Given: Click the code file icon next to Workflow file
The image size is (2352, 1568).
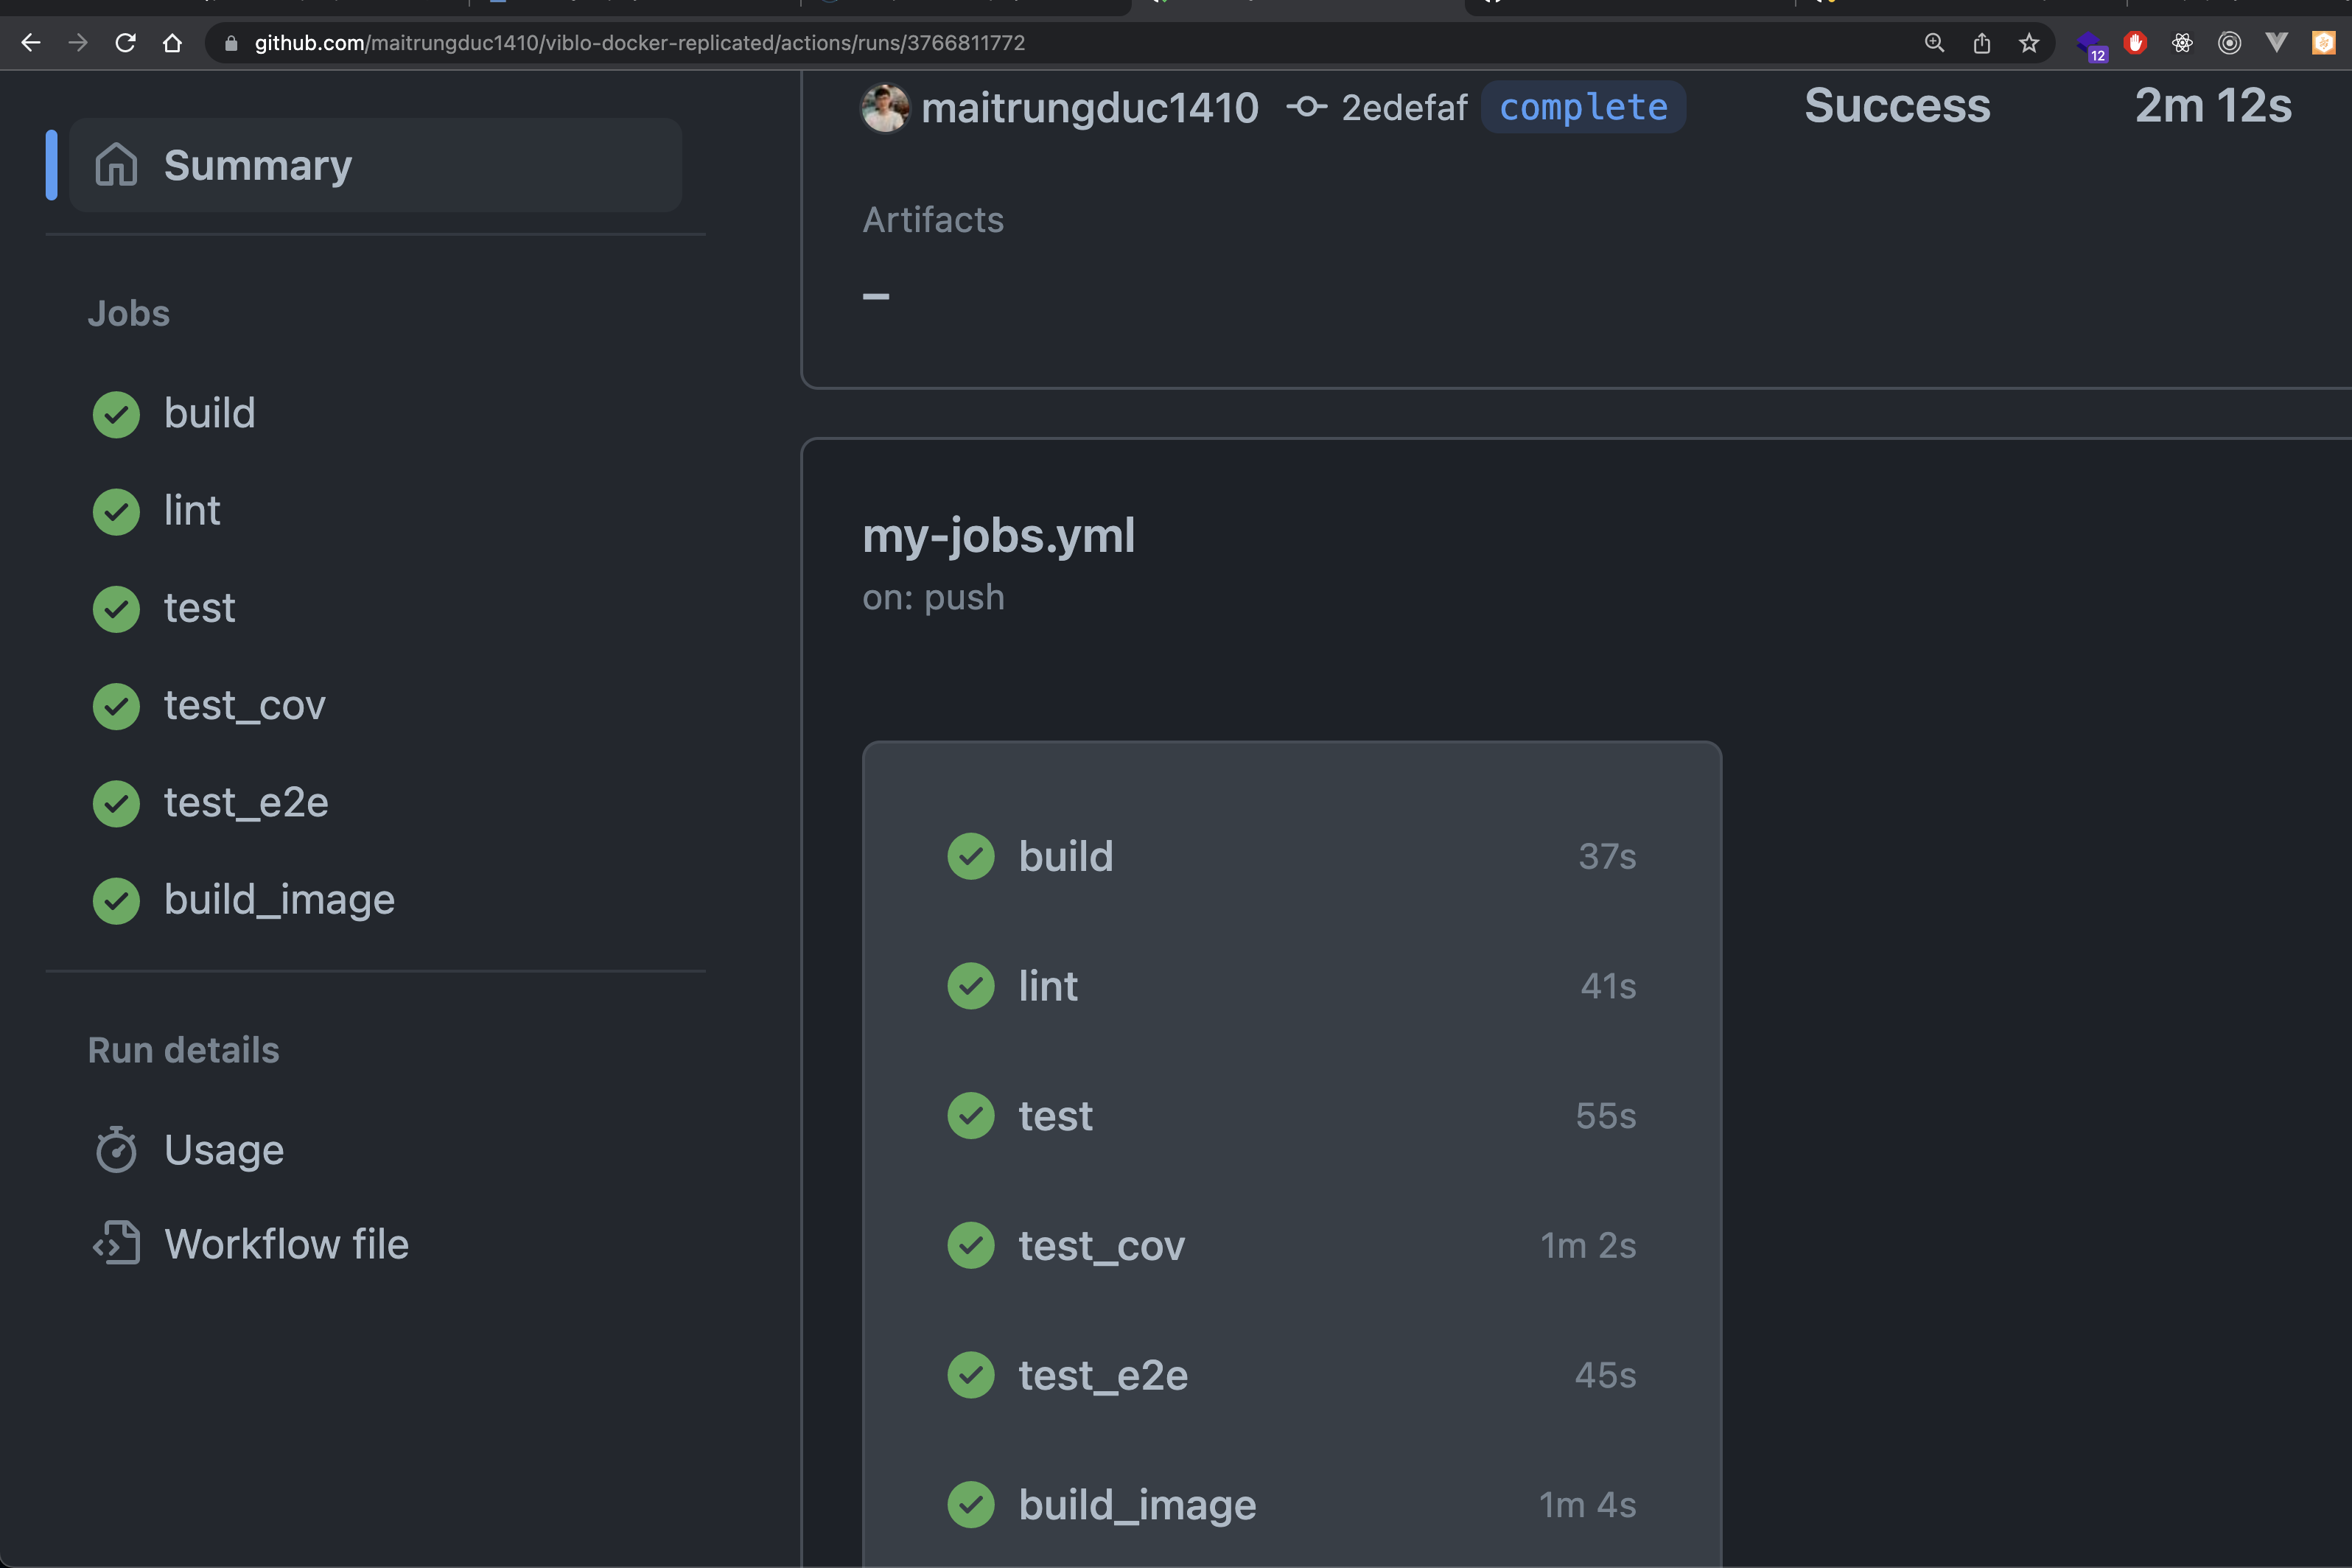Looking at the screenshot, I should click(x=116, y=1243).
